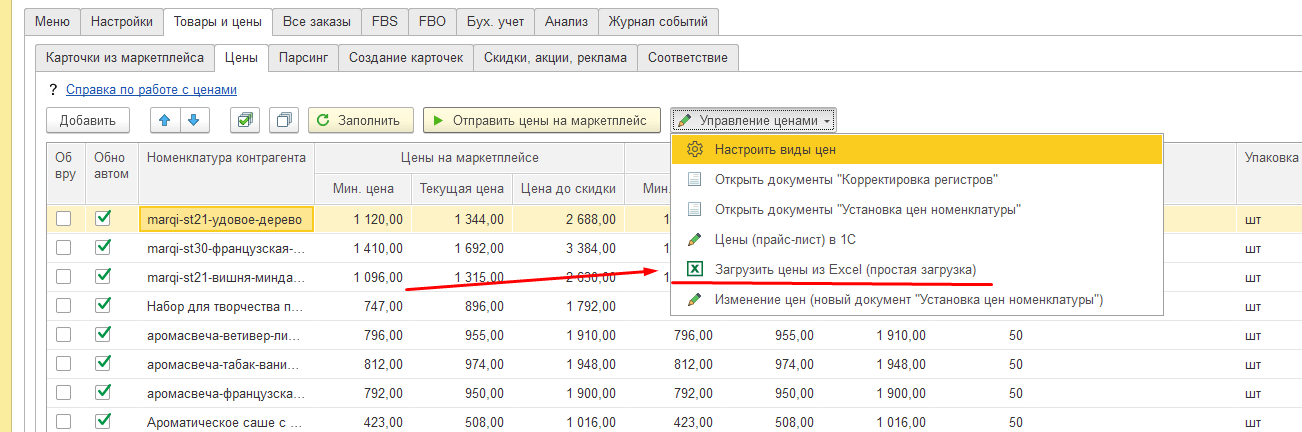Collapse the Управление ценами dropdown
Screen dimensions: 1302x432
click(754, 120)
